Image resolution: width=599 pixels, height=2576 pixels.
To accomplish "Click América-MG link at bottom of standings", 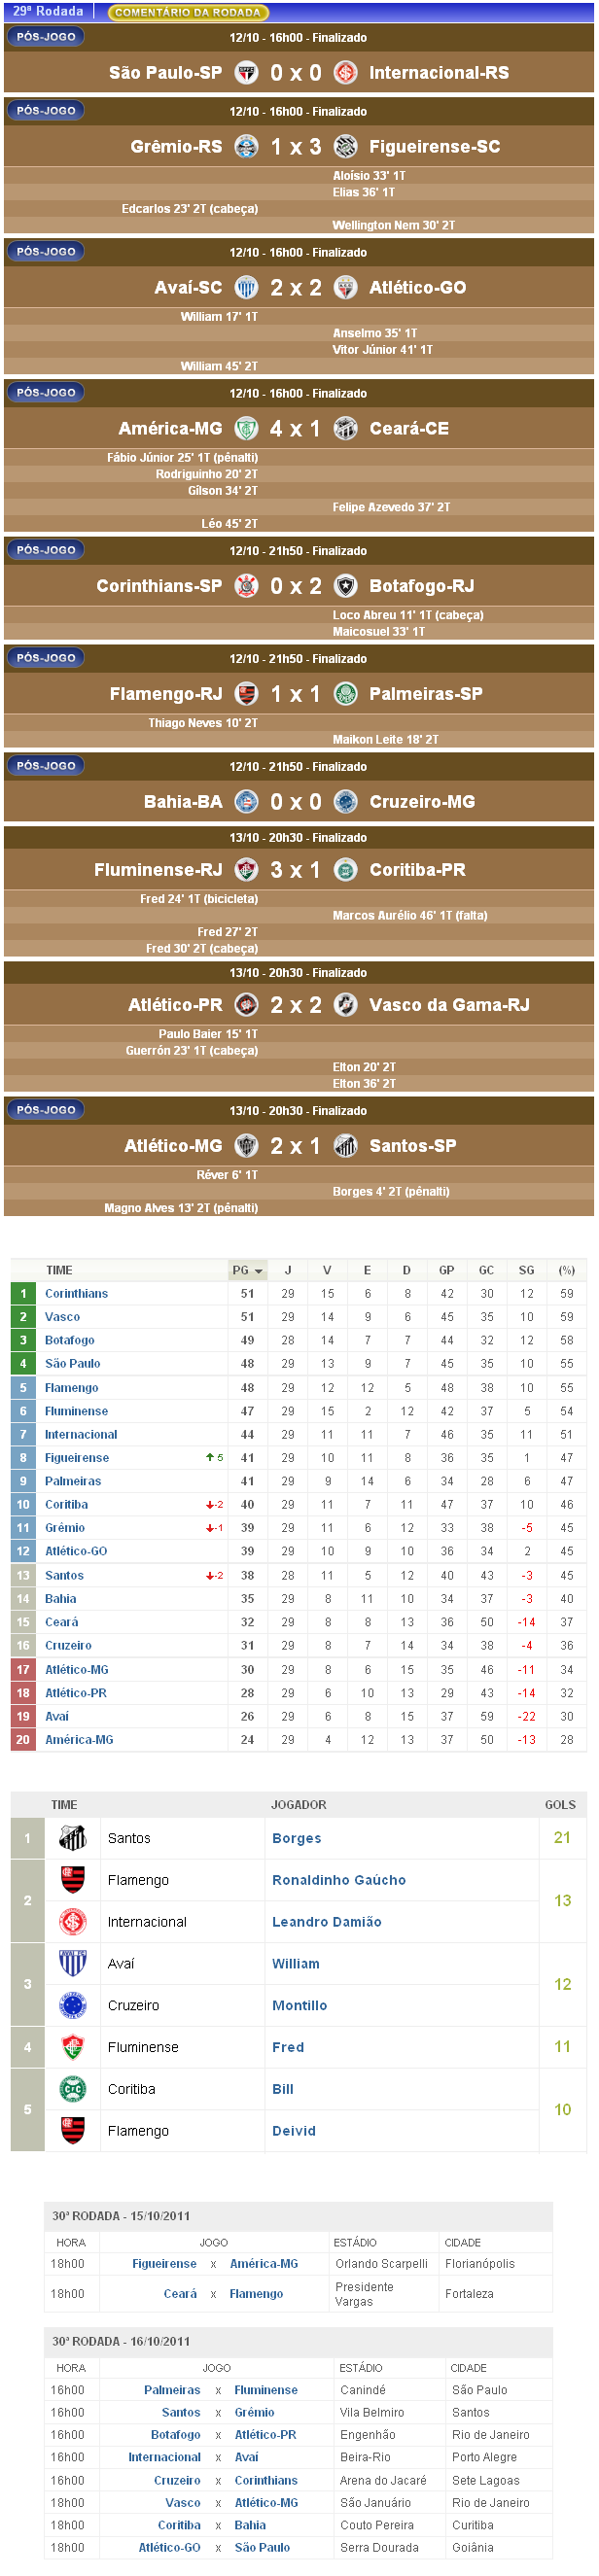I will click(79, 1740).
